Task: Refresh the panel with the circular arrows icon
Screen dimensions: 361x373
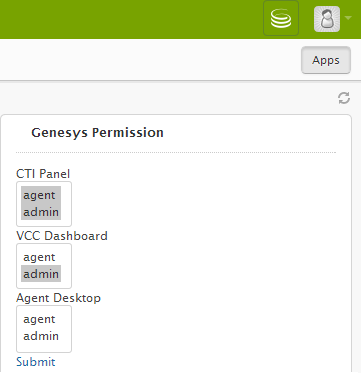Action: (344, 98)
